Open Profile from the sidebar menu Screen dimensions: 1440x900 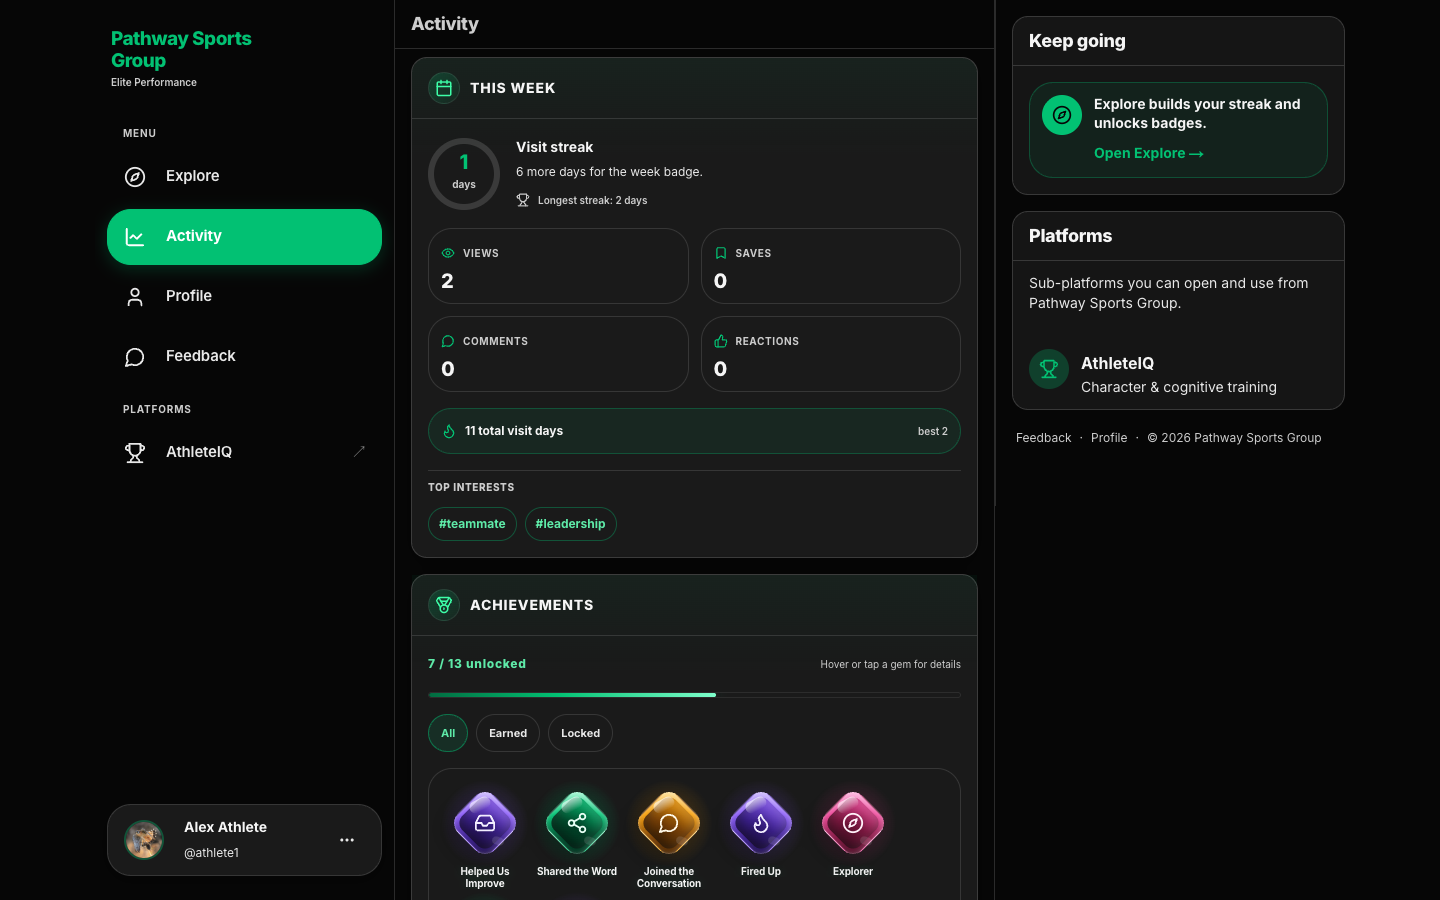[244, 297]
